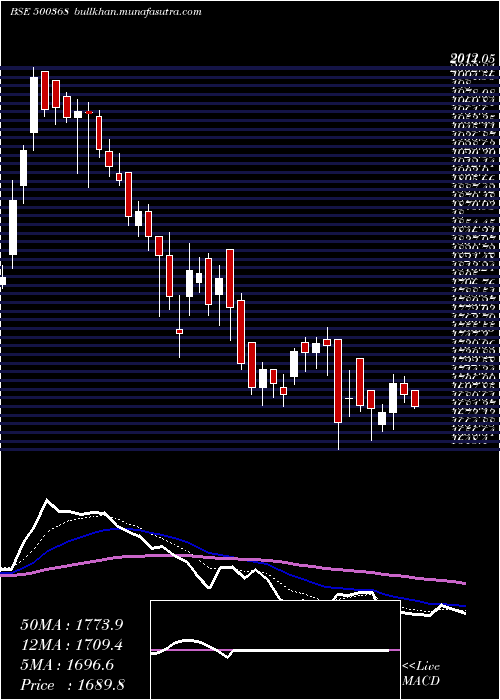This screenshot has height=700, width=500.
Task: Select the 50MA : 1773.9 readout
Action: coord(71,625)
